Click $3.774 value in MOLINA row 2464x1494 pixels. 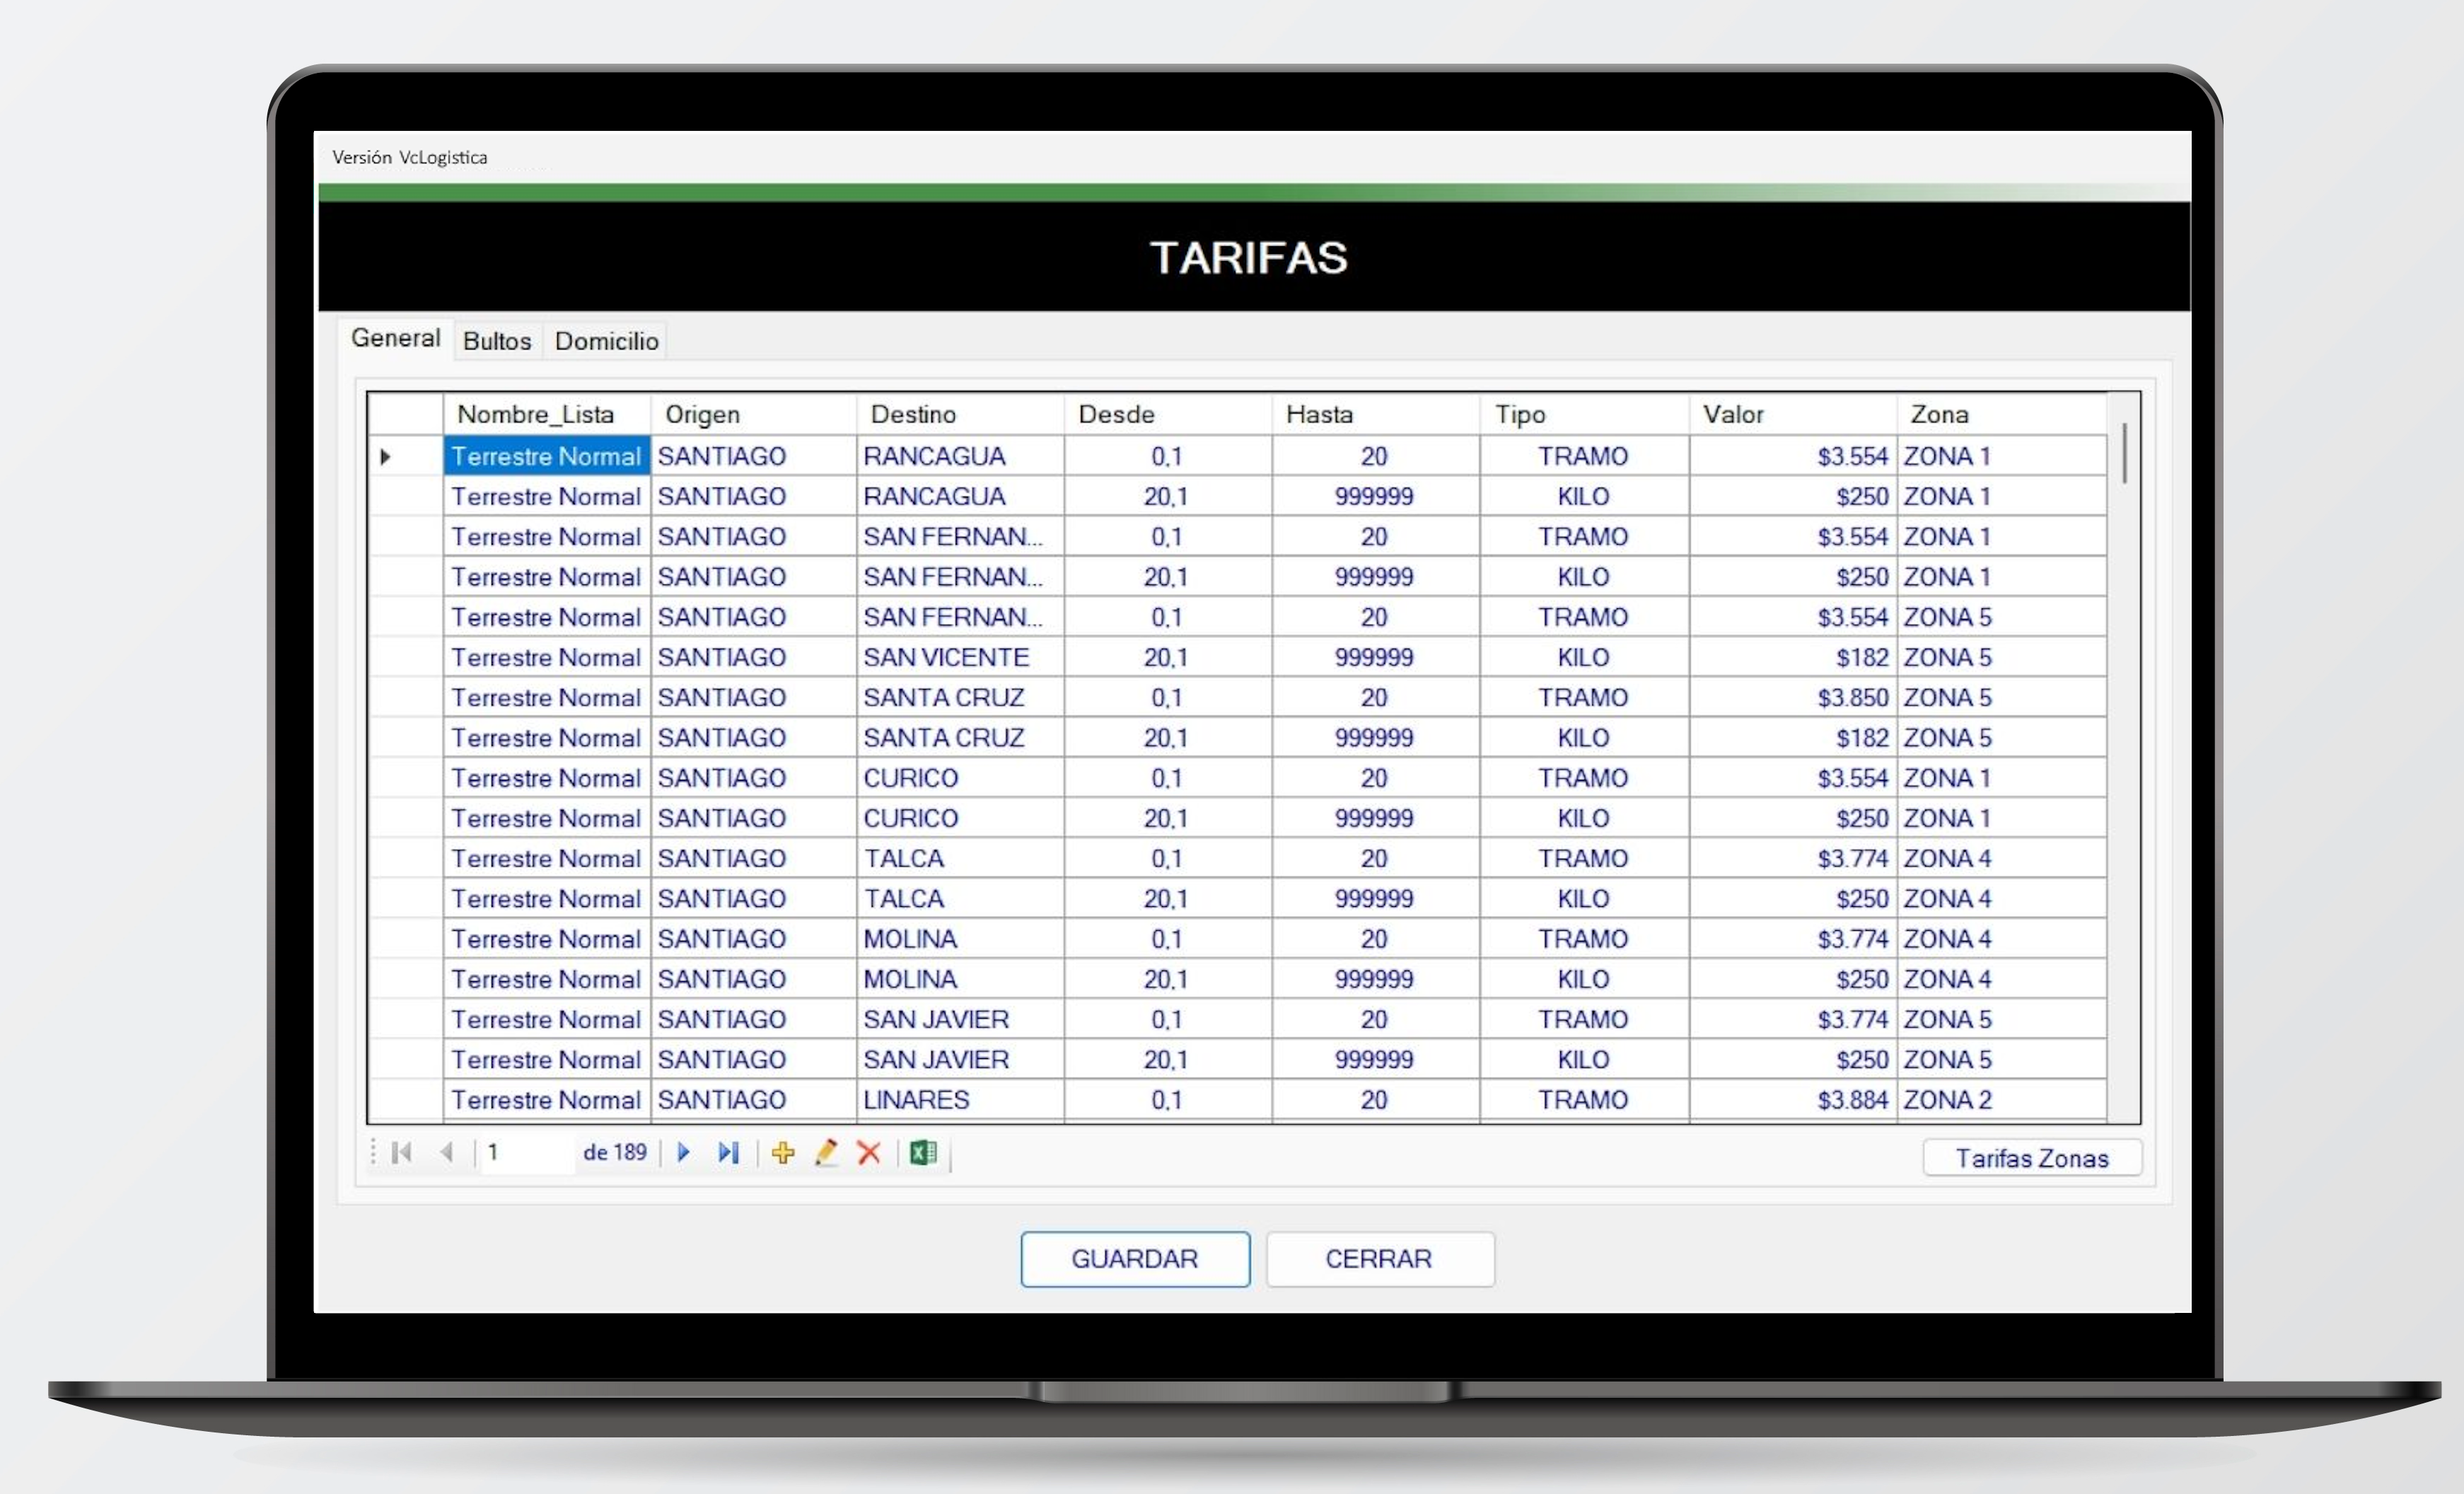pyautogui.click(x=1794, y=939)
